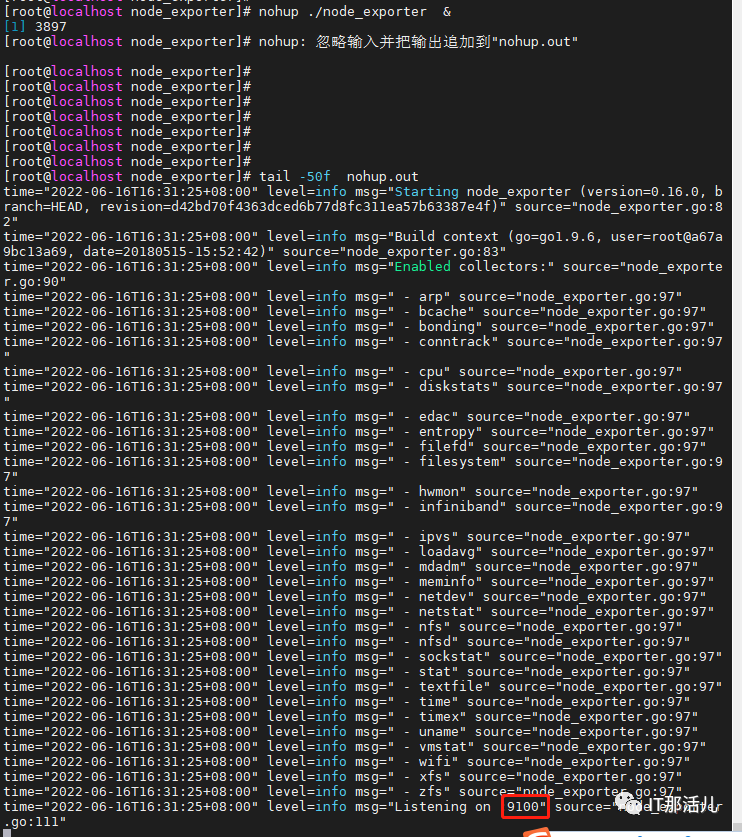Click the "cpu" collector name
This screenshot has height=837, width=742.
tap(431, 371)
